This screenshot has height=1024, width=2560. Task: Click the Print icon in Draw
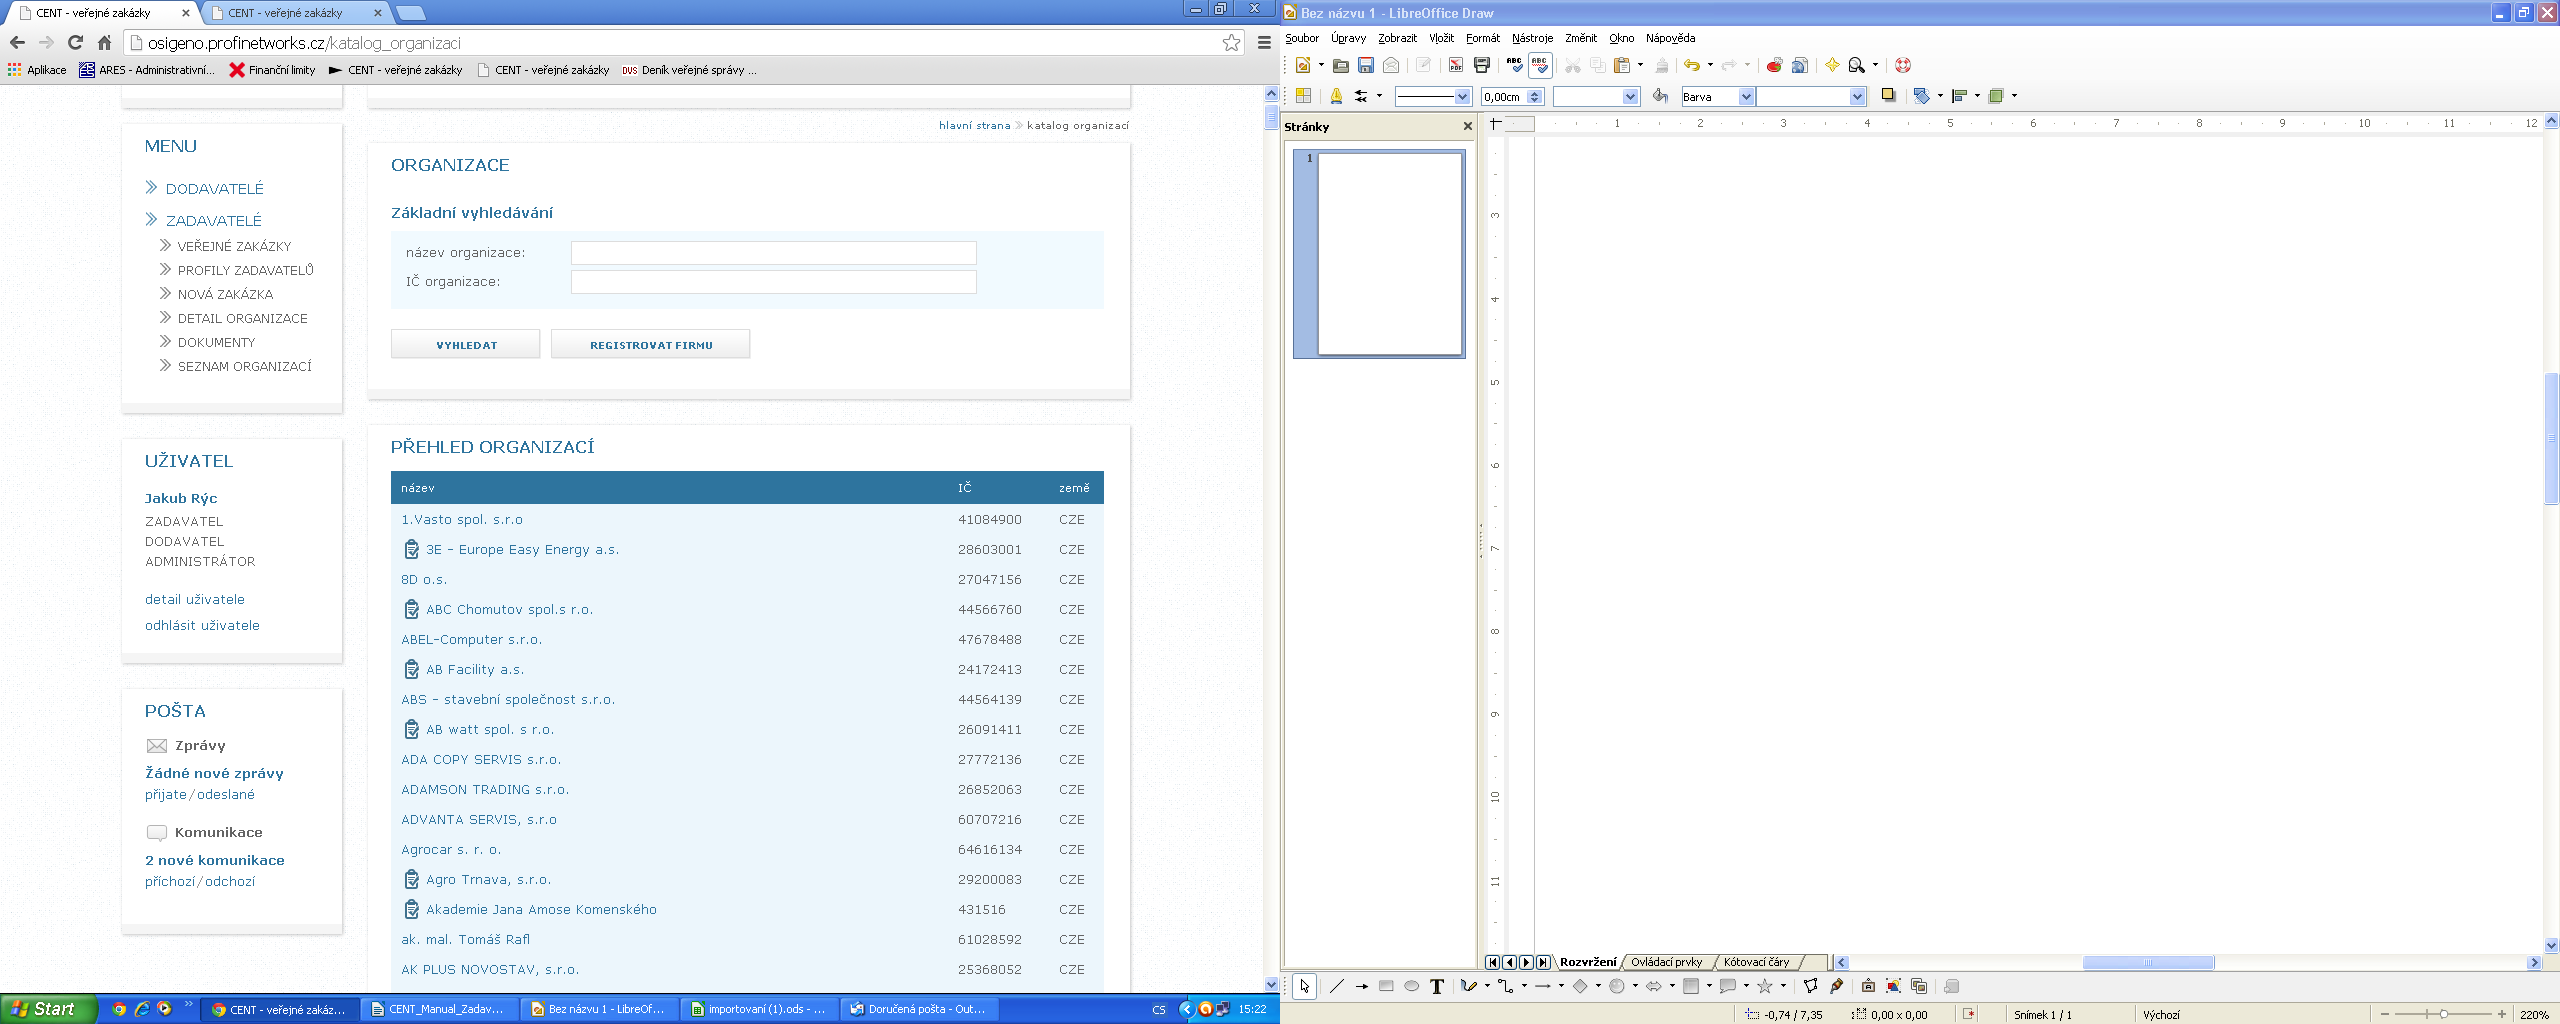1481,65
